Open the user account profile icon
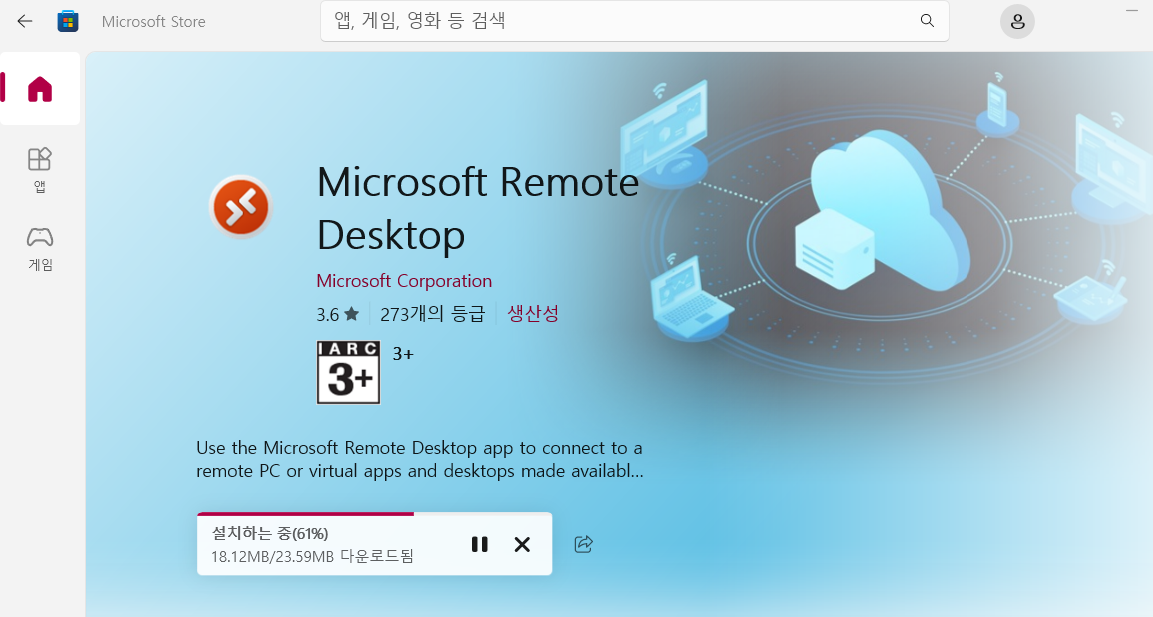The height and width of the screenshot is (617, 1153). [1017, 21]
